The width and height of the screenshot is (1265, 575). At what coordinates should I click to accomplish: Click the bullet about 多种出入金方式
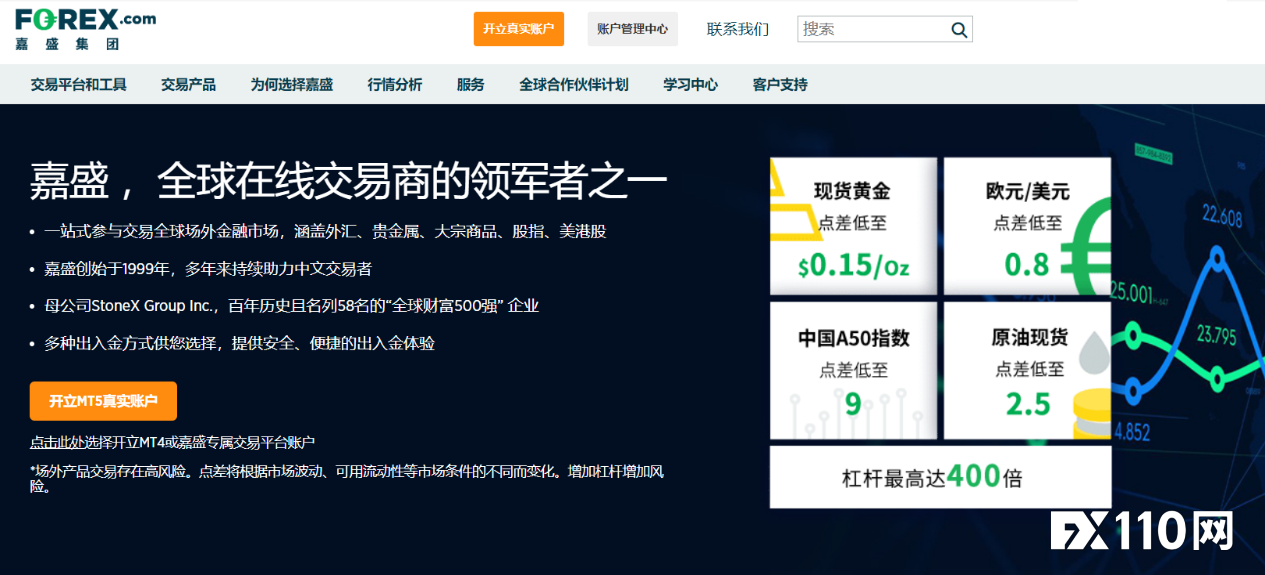(x=239, y=343)
